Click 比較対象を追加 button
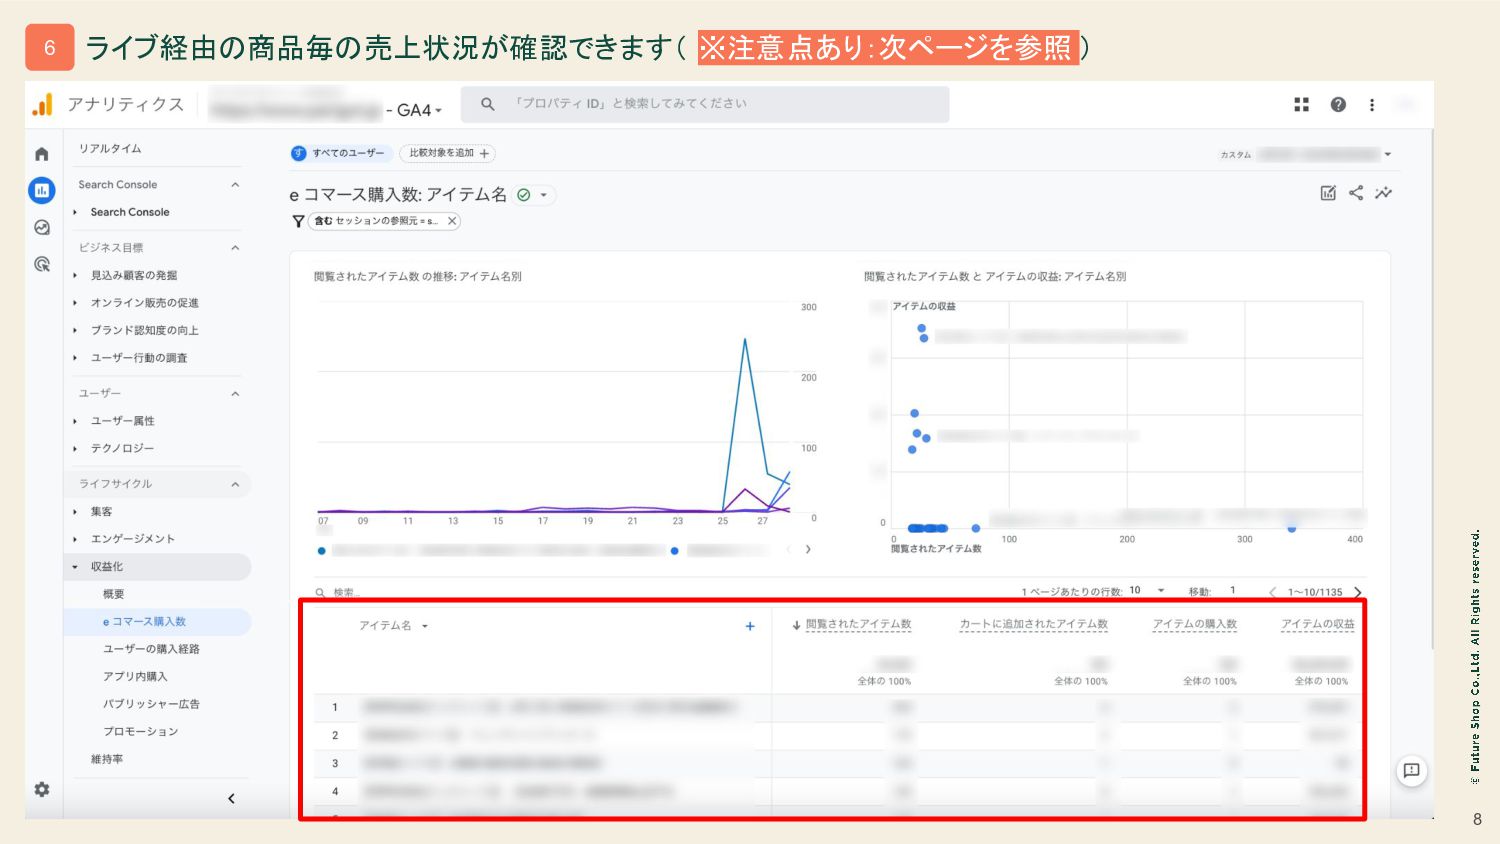 point(448,153)
